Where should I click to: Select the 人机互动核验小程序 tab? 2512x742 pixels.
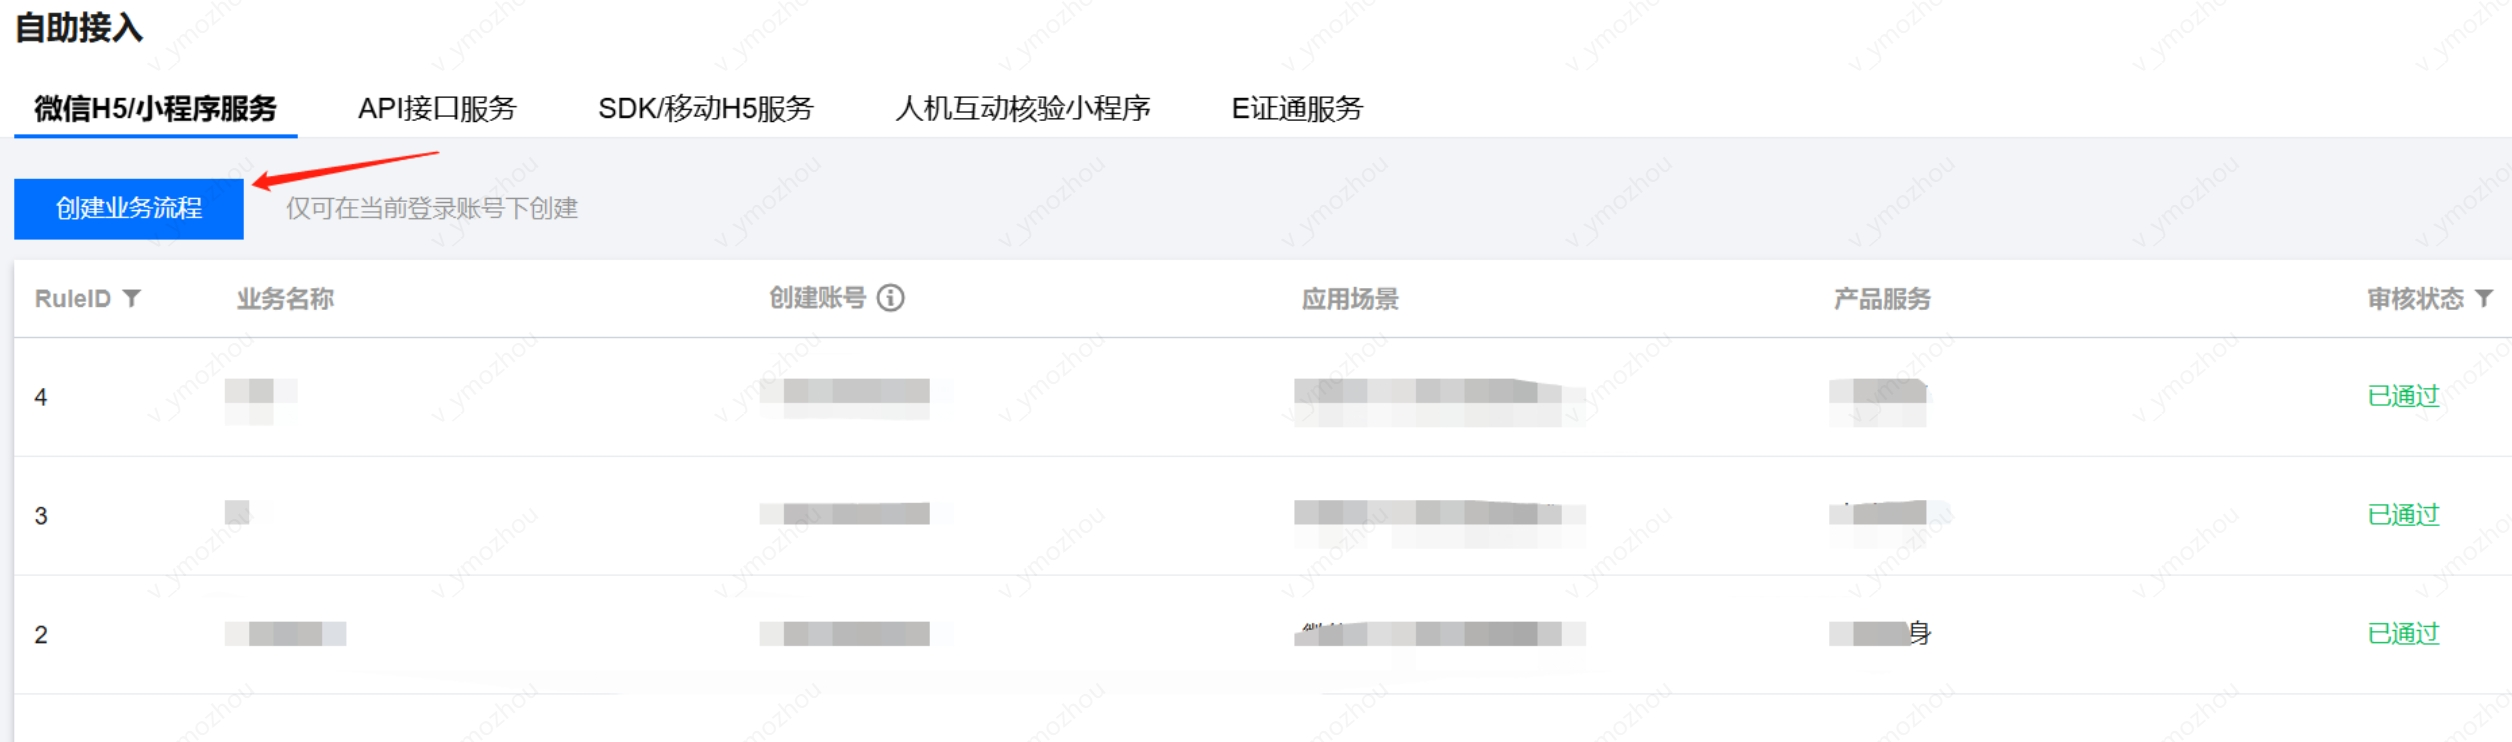pyautogui.click(x=1023, y=108)
